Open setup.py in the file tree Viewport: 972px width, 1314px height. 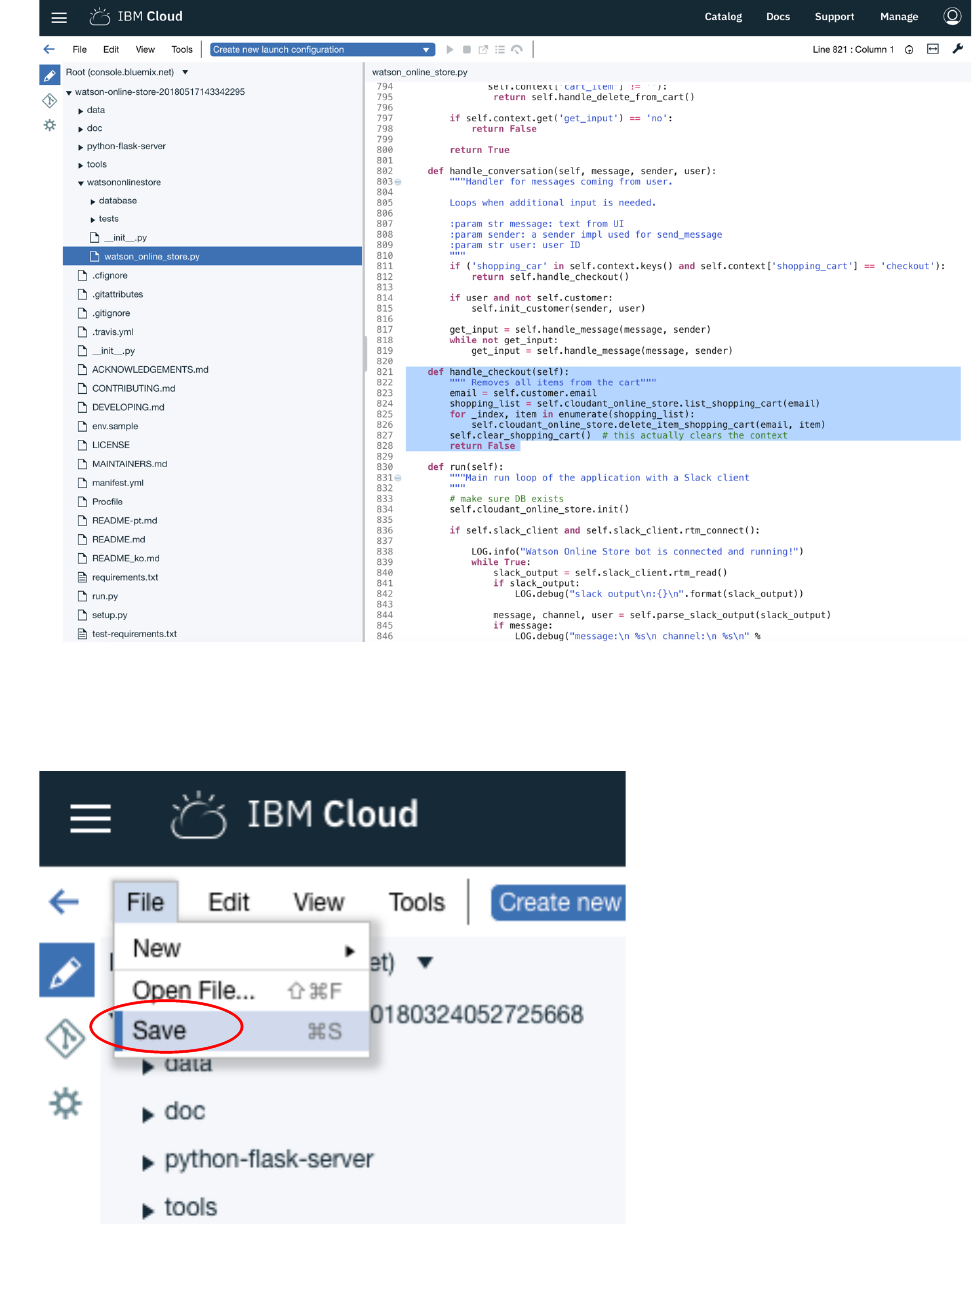(x=110, y=616)
